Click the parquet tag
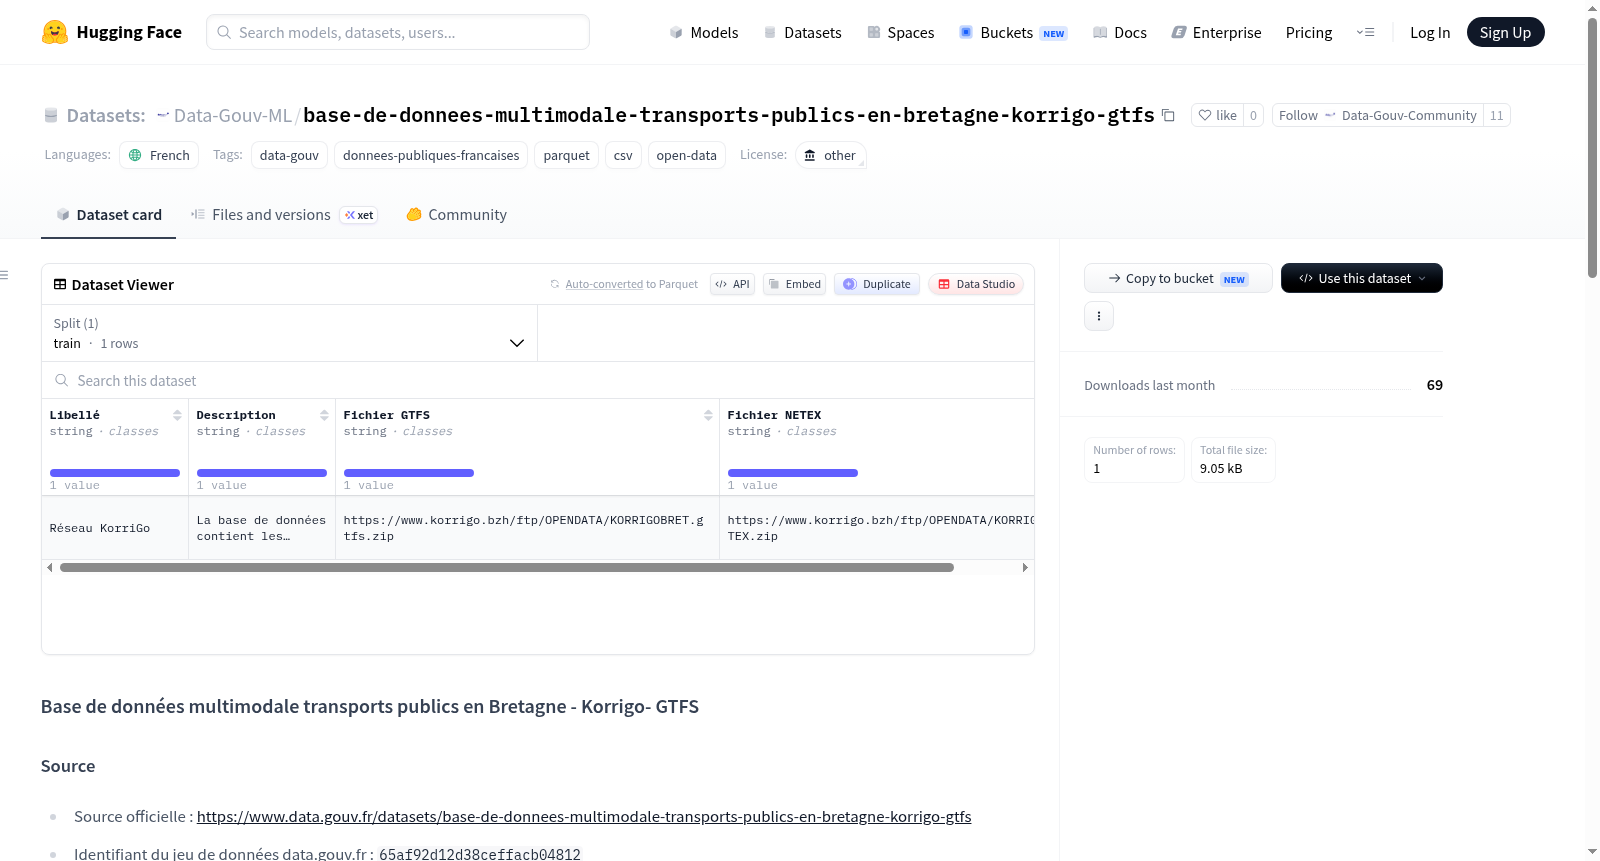Image resolution: width=1600 pixels, height=861 pixels. click(x=566, y=155)
